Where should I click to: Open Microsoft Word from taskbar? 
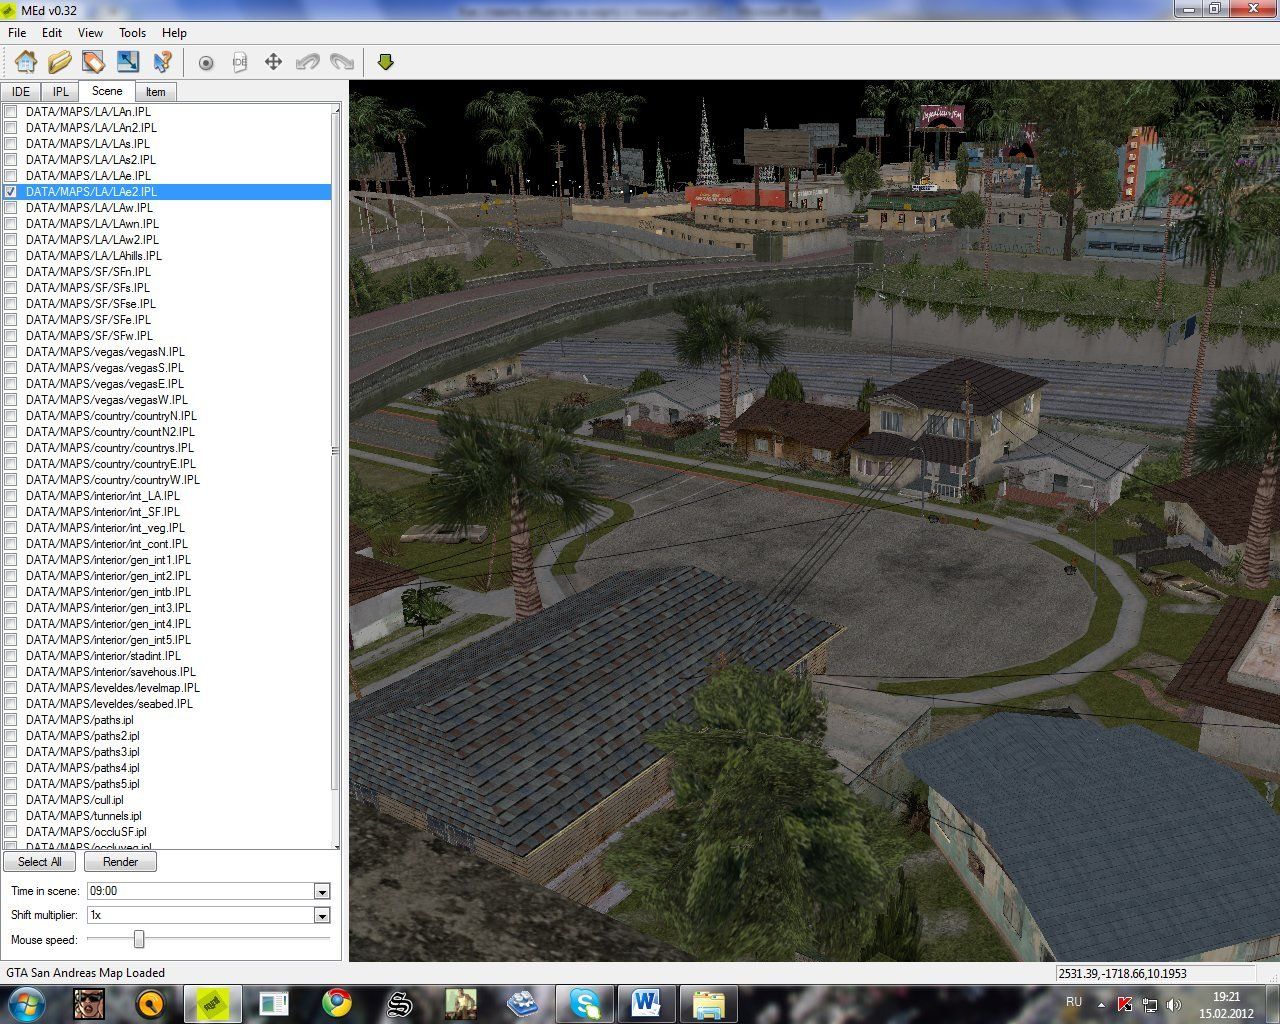pyautogui.click(x=647, y=1003)
